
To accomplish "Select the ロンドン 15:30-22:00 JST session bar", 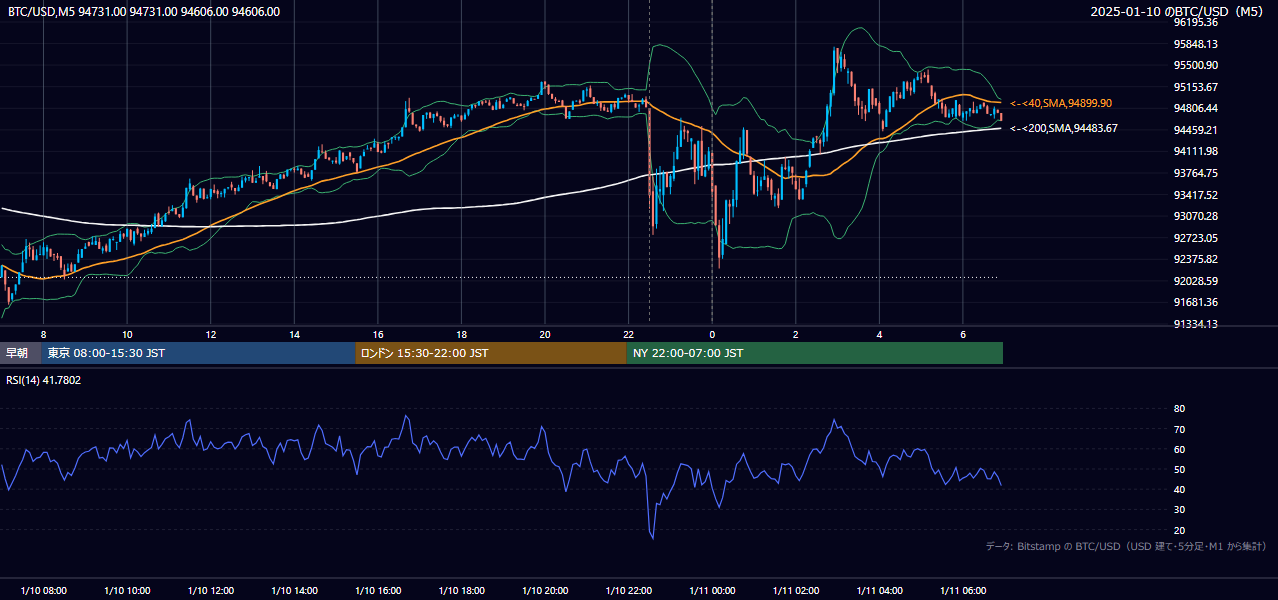I will (491, 353).
